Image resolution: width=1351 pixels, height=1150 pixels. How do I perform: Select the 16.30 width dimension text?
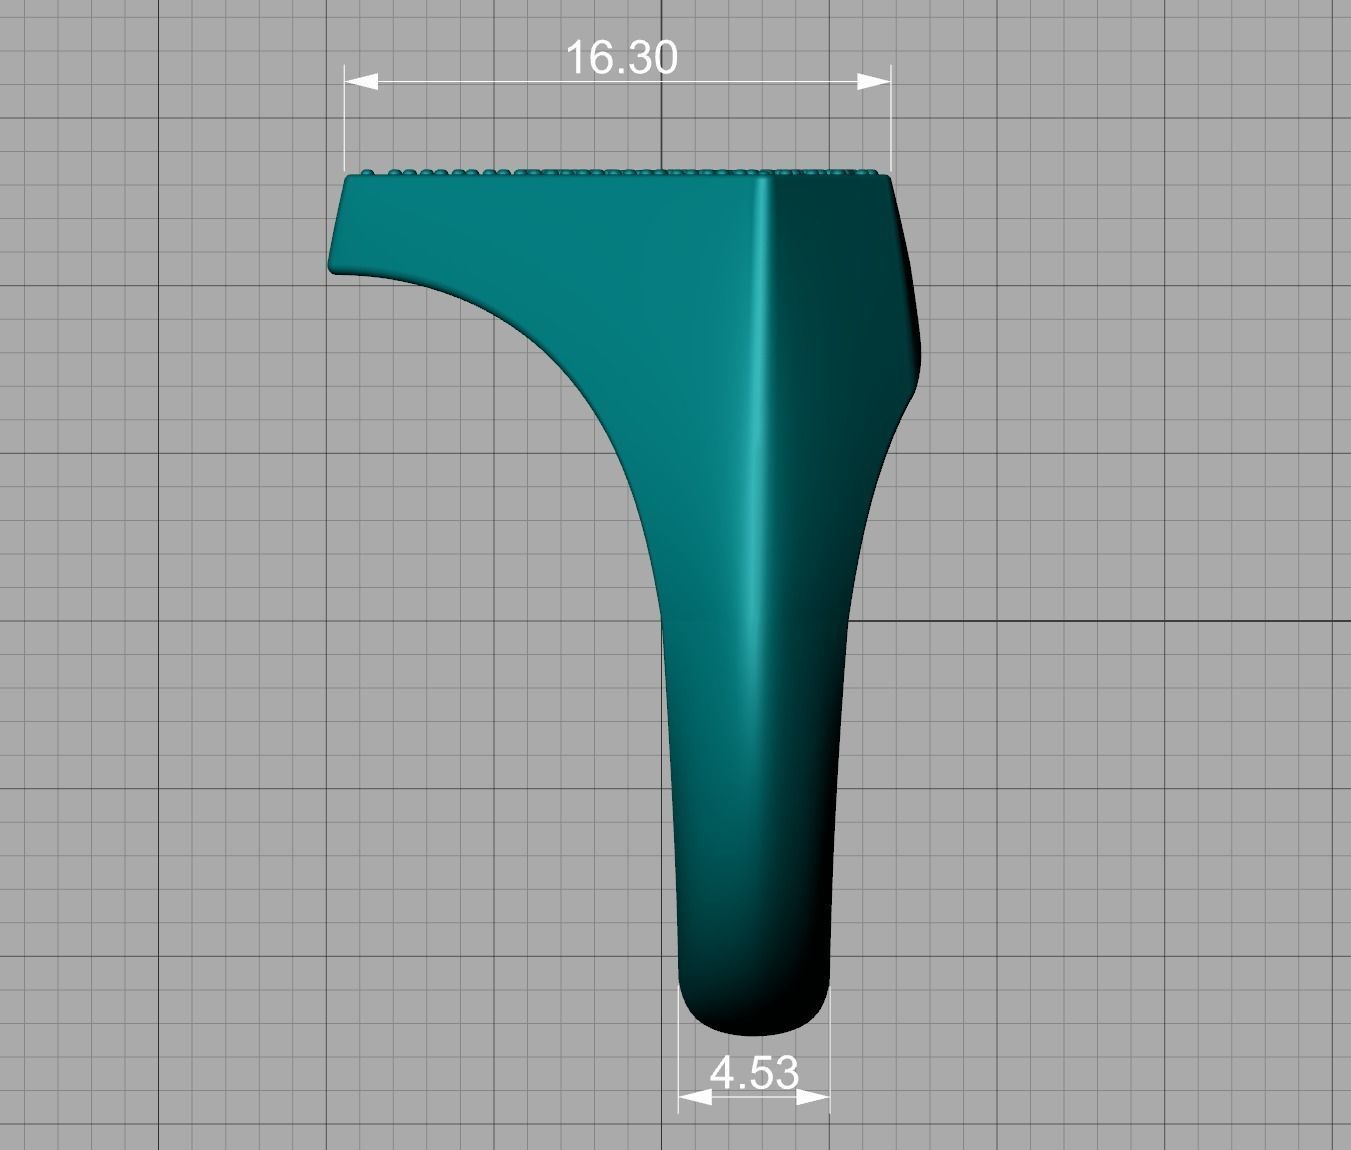[x=621, y=57]
